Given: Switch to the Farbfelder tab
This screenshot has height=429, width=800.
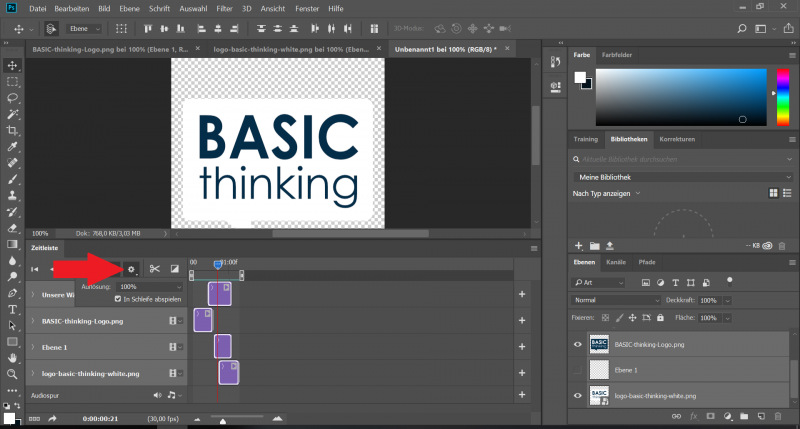Looking at the screenshot, I should pos(617,55).
